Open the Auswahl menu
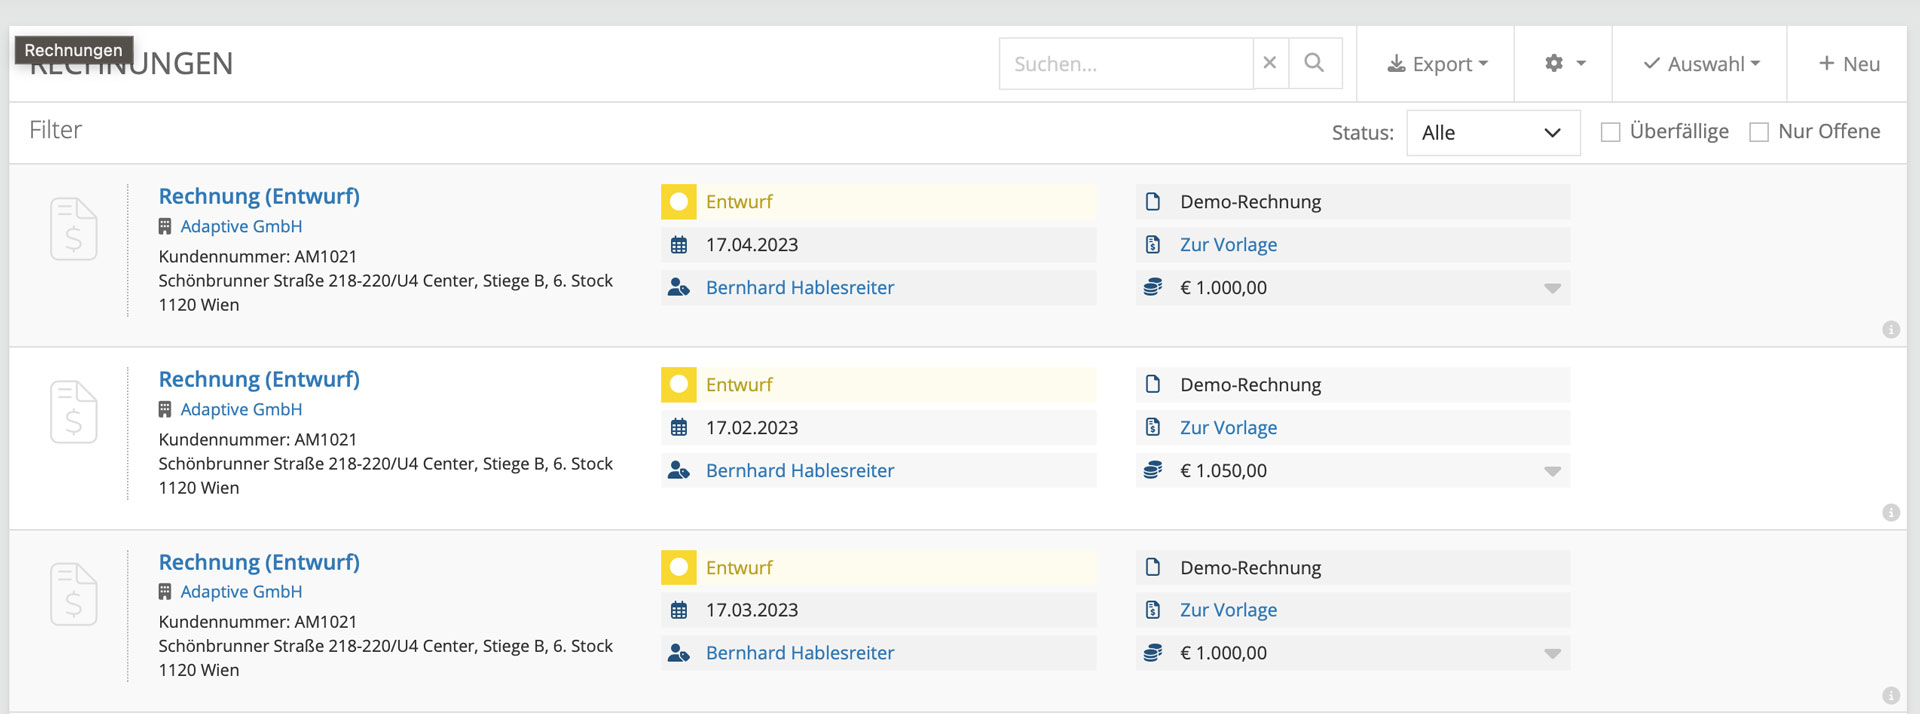The height and width of the screenshot is (714, 1920). point(1701,64)
